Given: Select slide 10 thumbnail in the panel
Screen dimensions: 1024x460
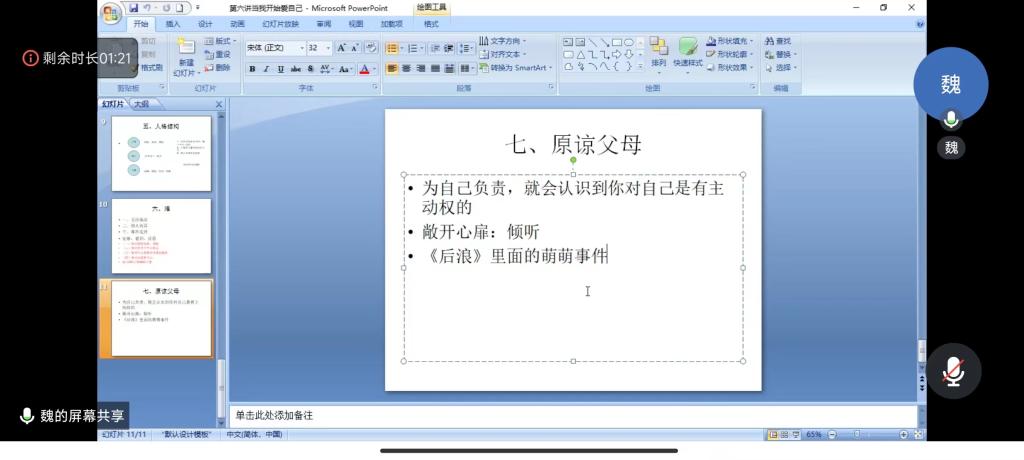Looking at the screenshot, I should point(161,236).
